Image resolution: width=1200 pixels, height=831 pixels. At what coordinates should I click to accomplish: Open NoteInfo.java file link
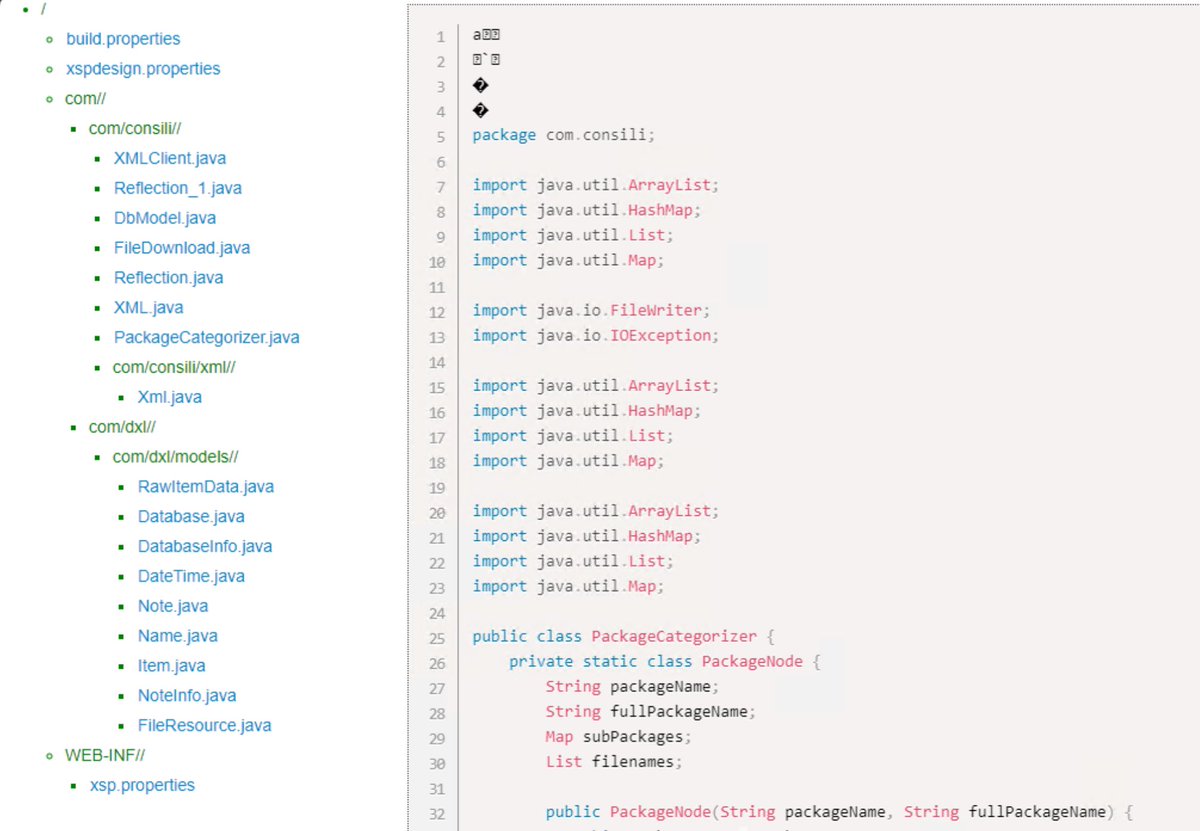point(187,695)
